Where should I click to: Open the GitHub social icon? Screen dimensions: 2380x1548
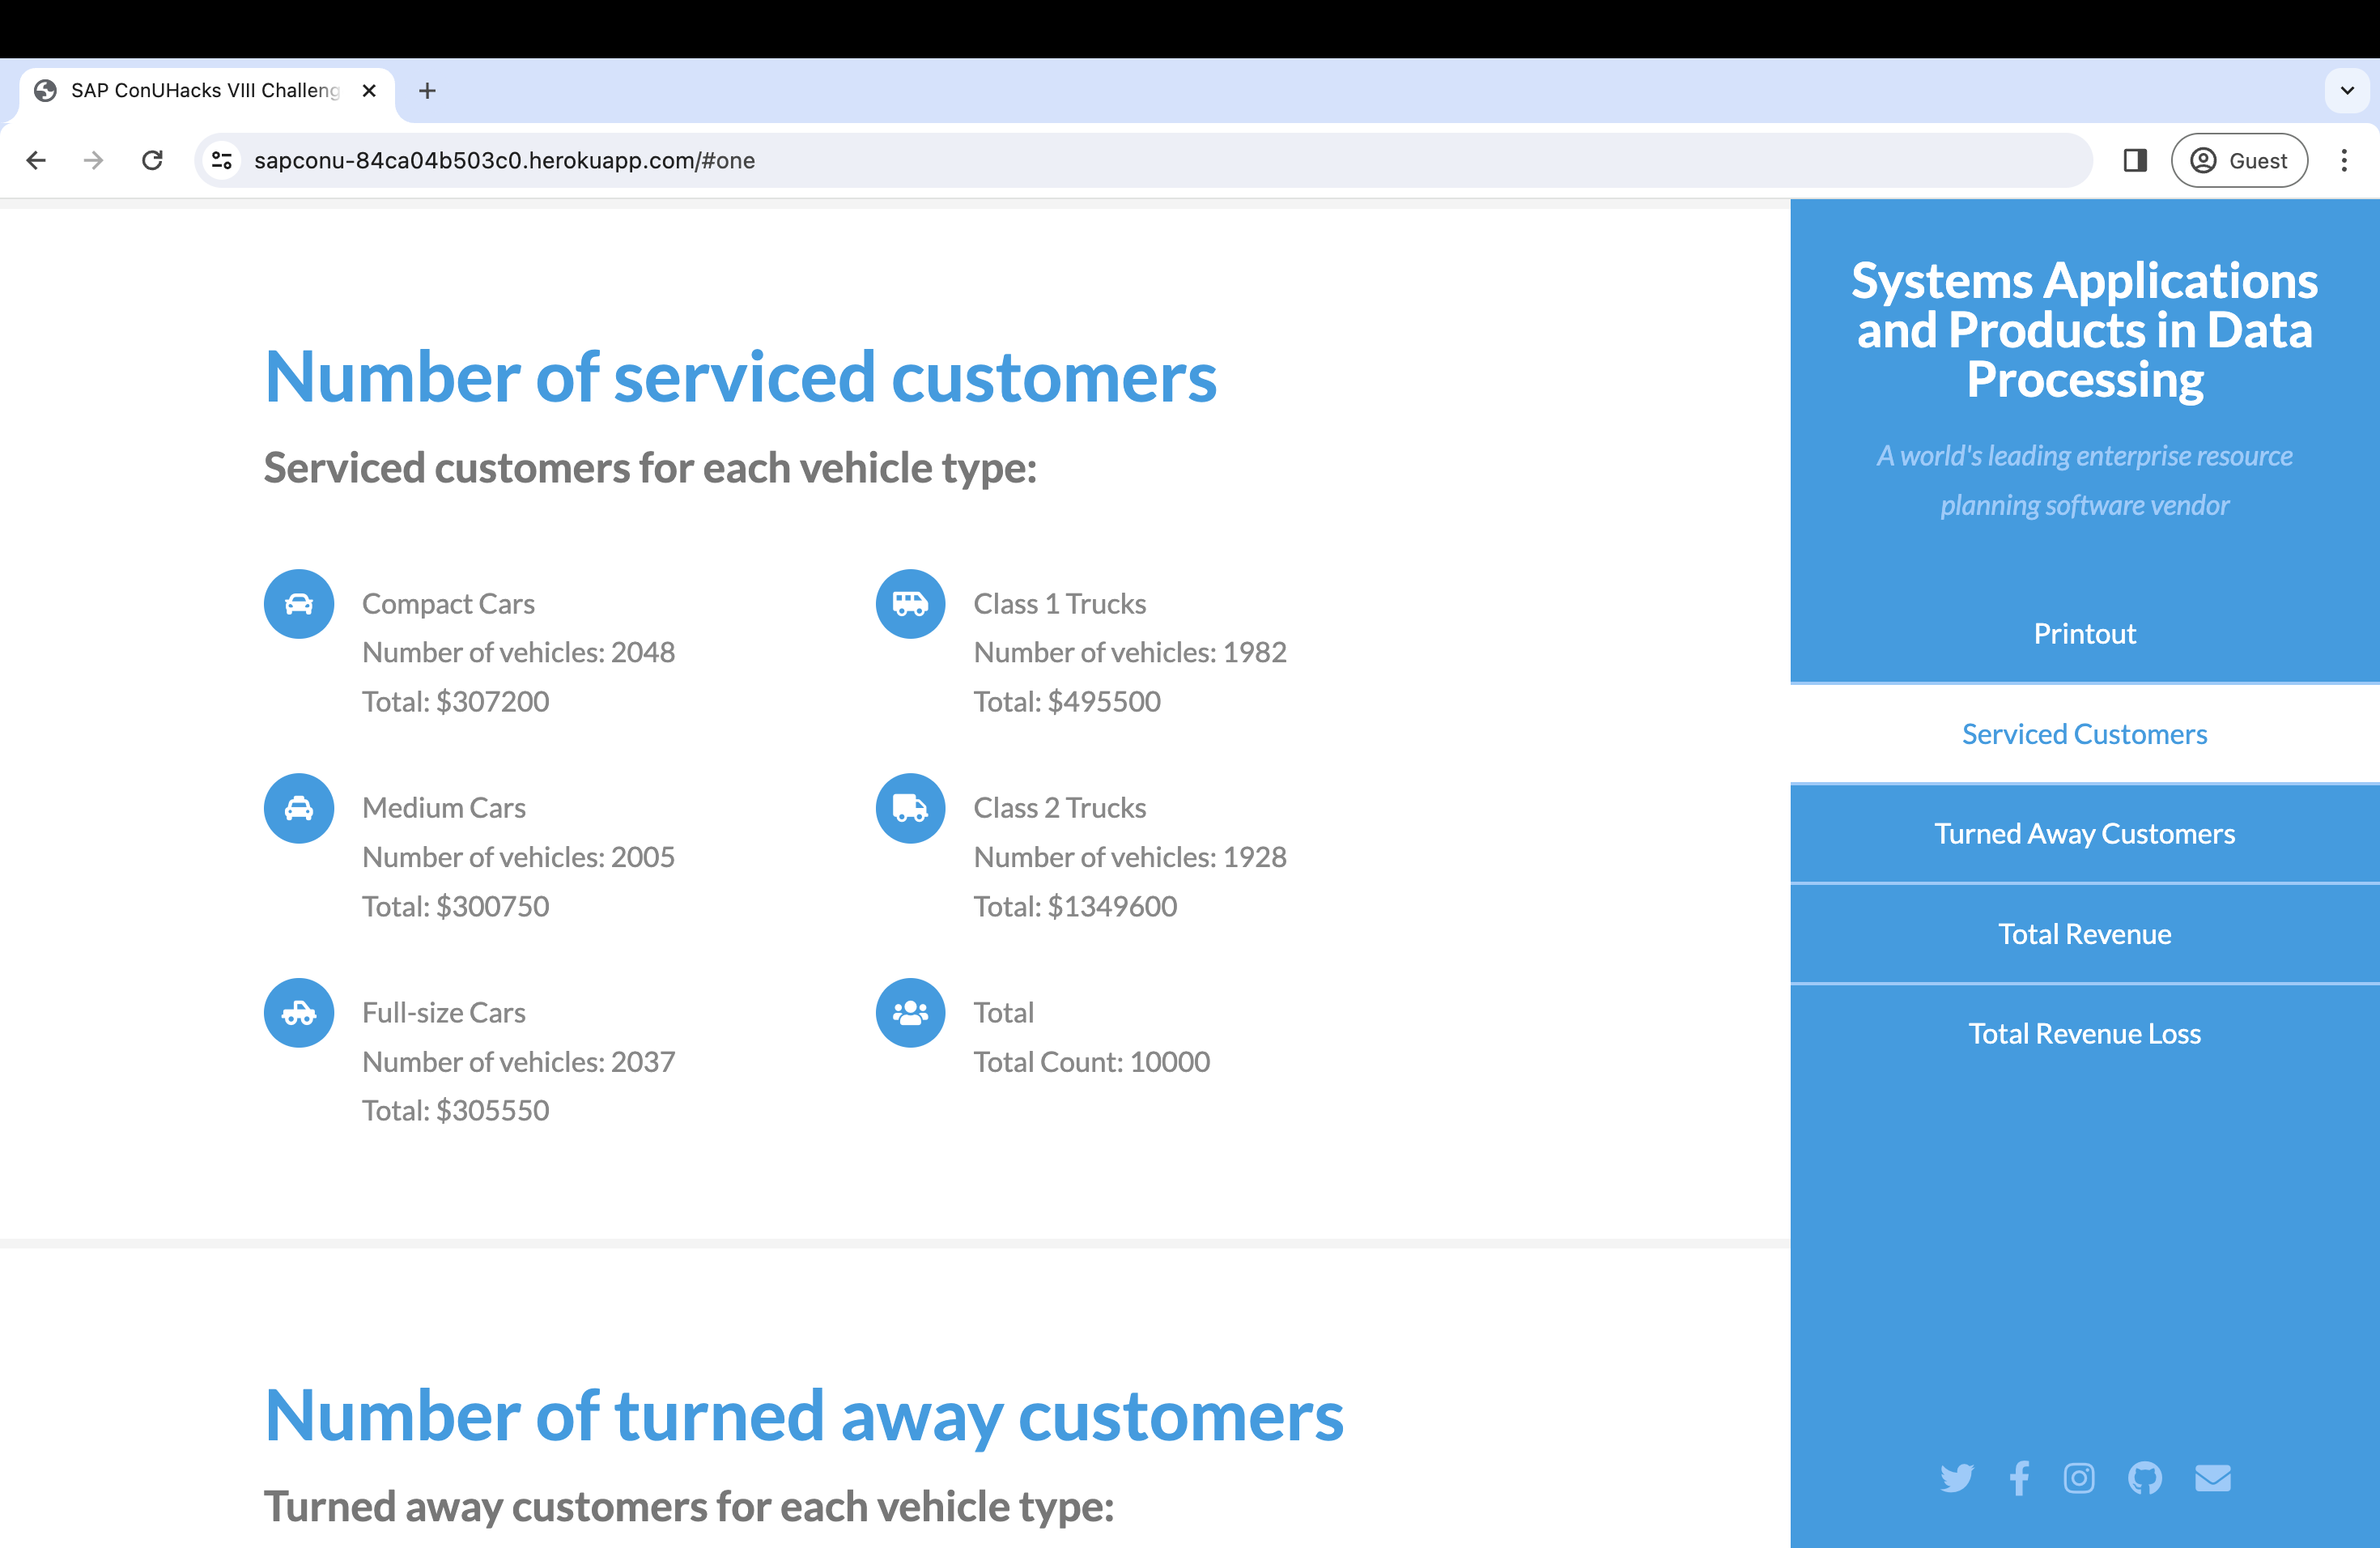point(2145,1478)
